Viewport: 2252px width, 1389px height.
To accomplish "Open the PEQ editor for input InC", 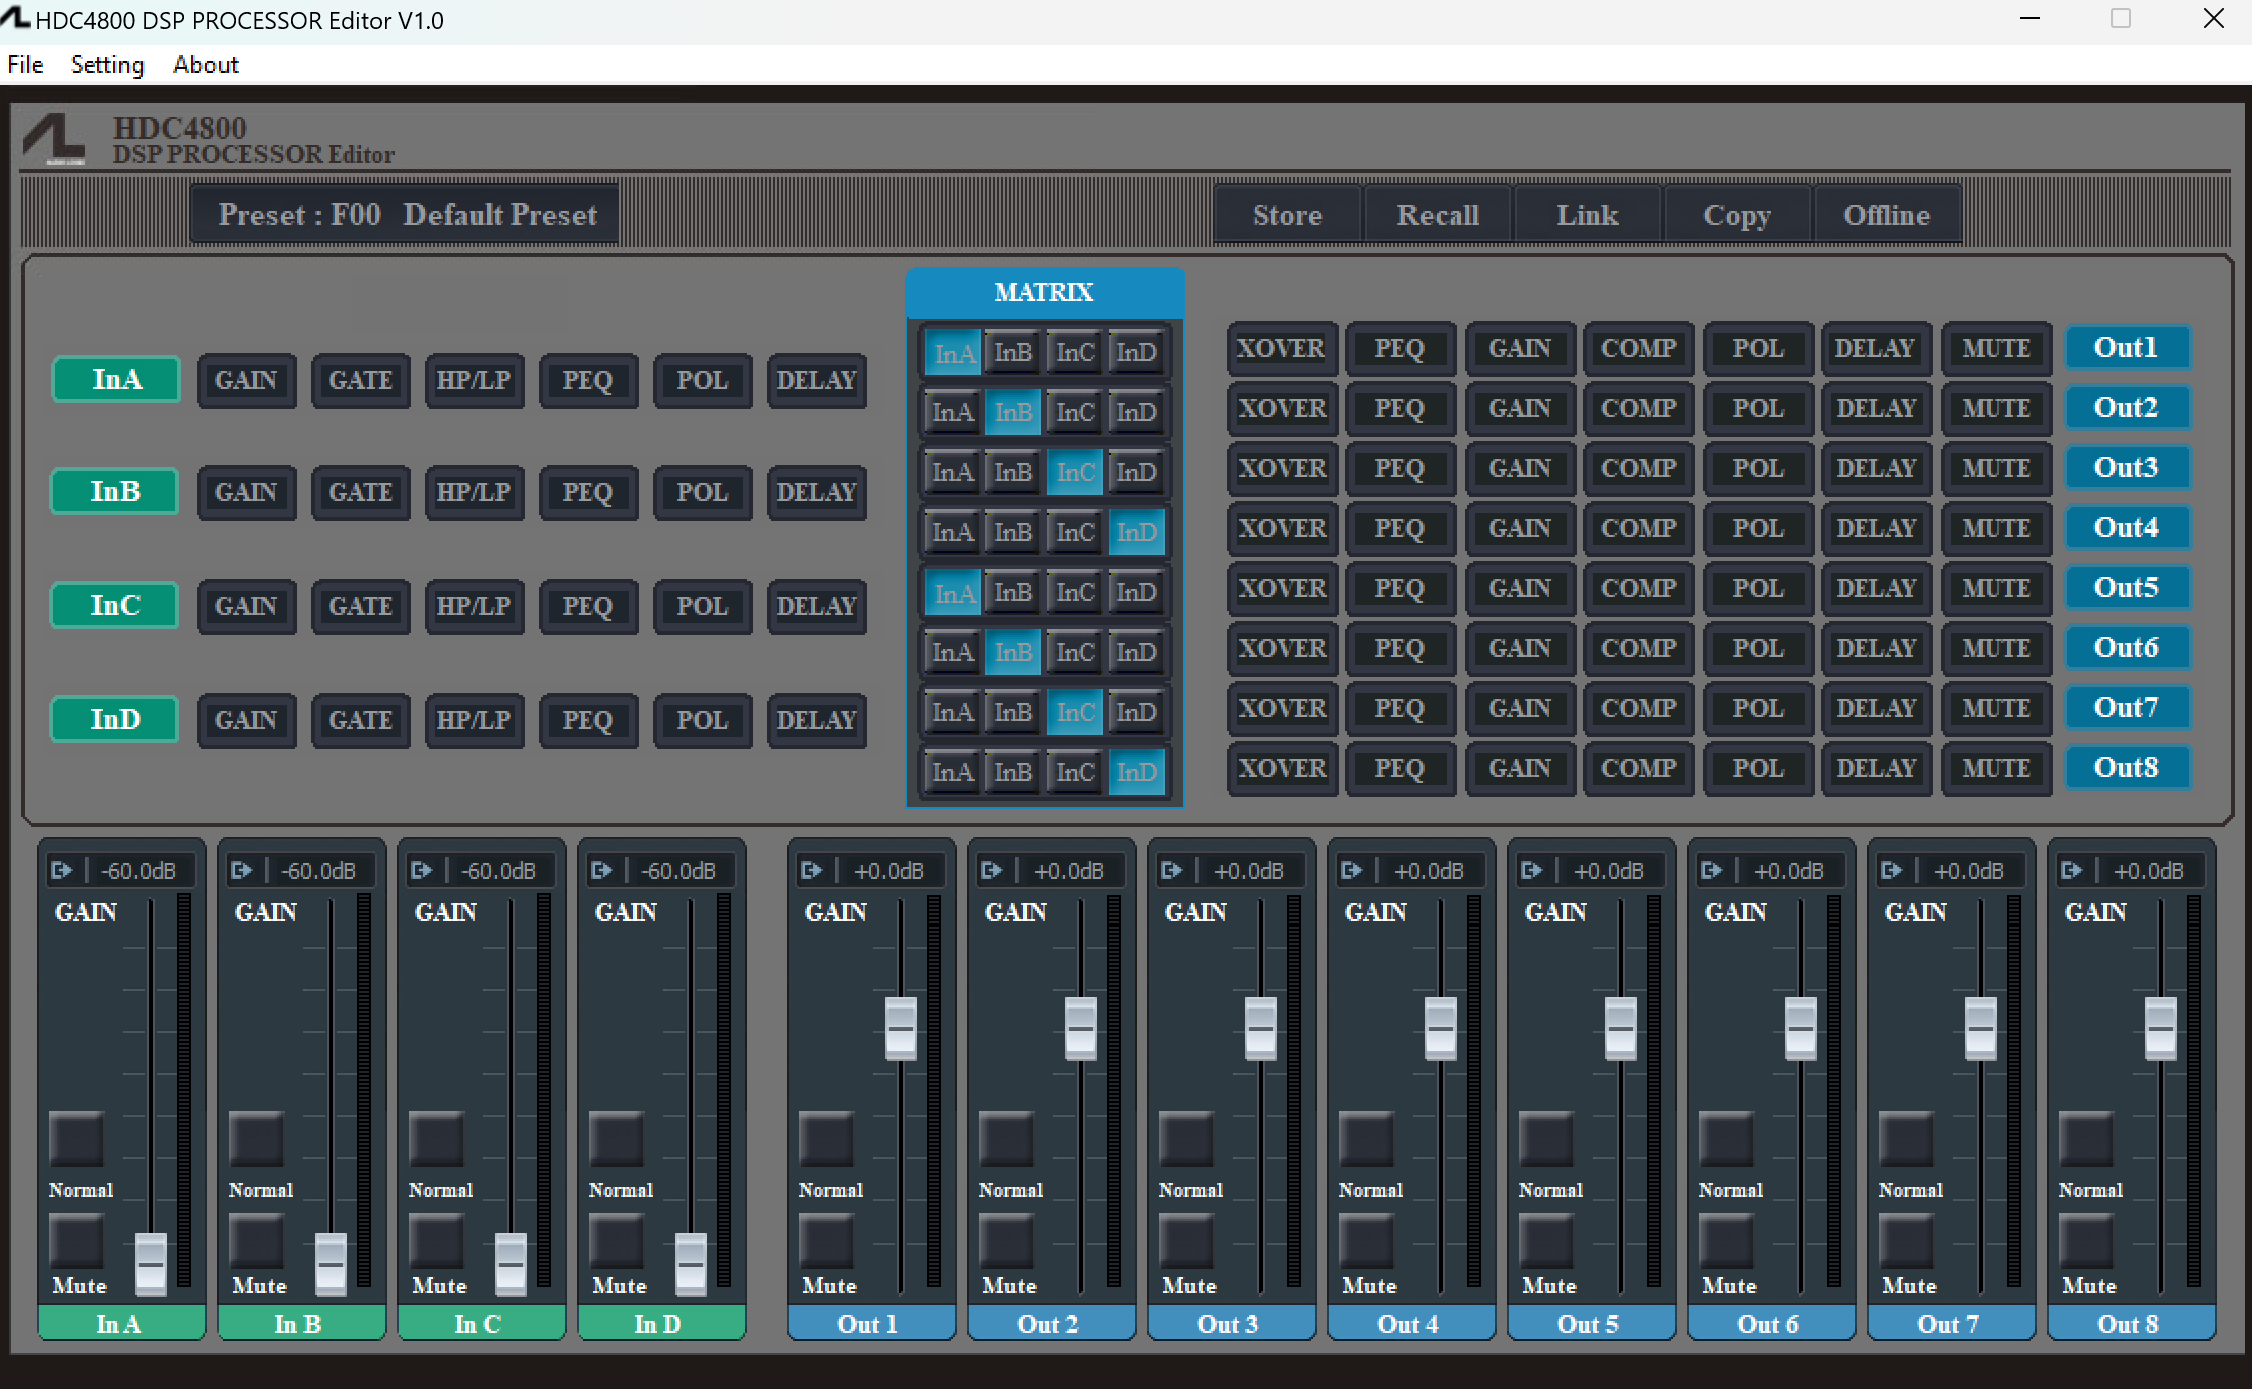I will pyautogui.click(x=588, y=606).
